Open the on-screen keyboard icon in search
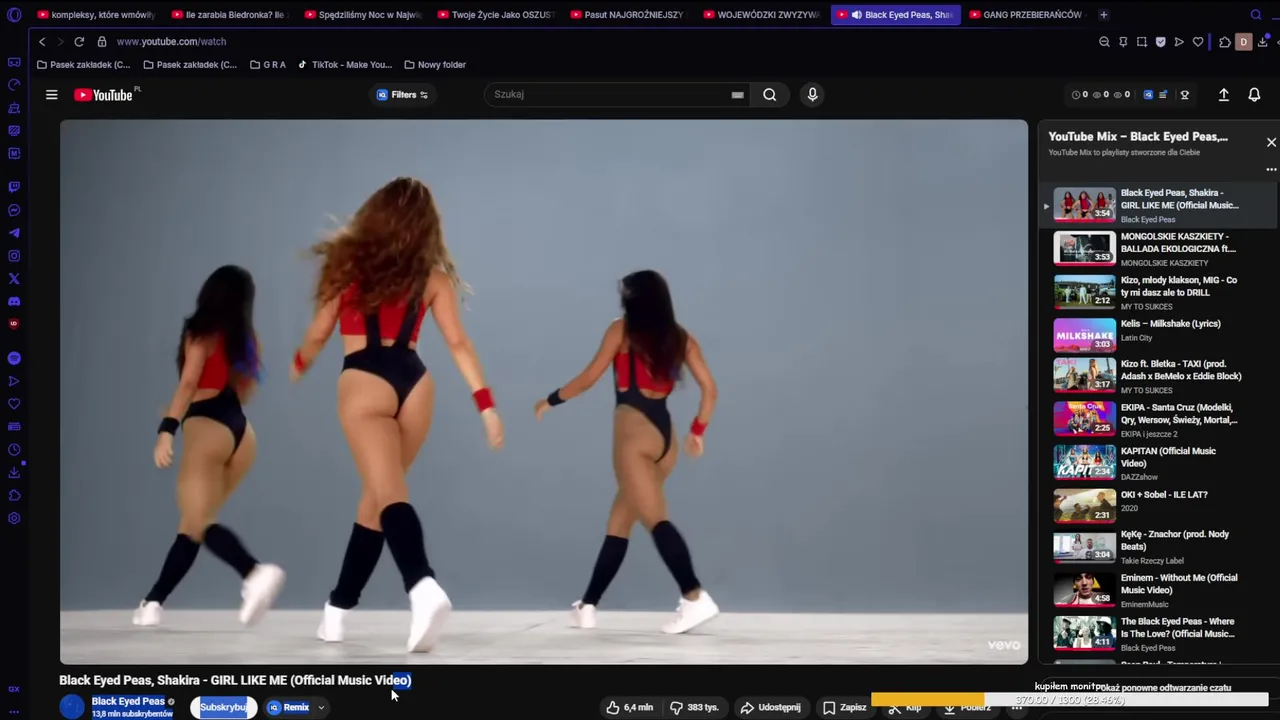 click(737, 95)
